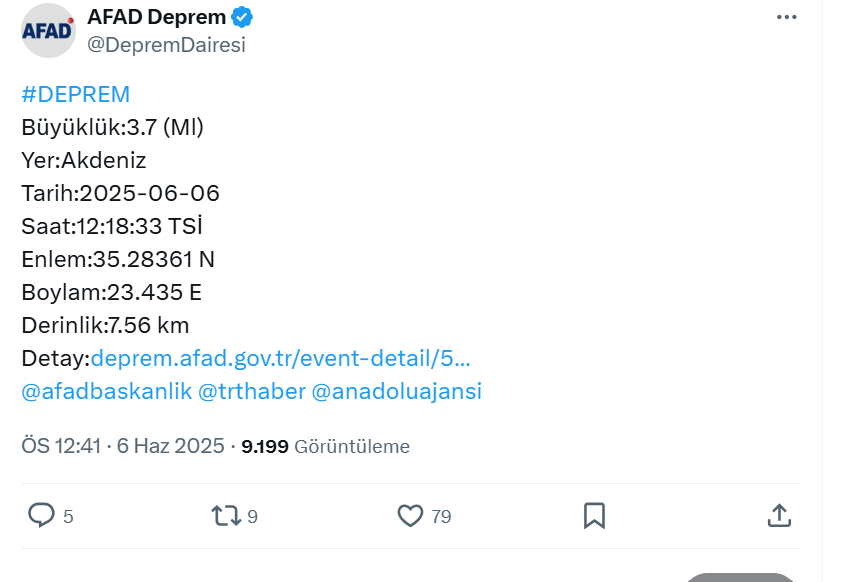Viewport: 855px width, 582px height.
Task: Repost the tweet with the retweet icon
Action: pos(226,515)
